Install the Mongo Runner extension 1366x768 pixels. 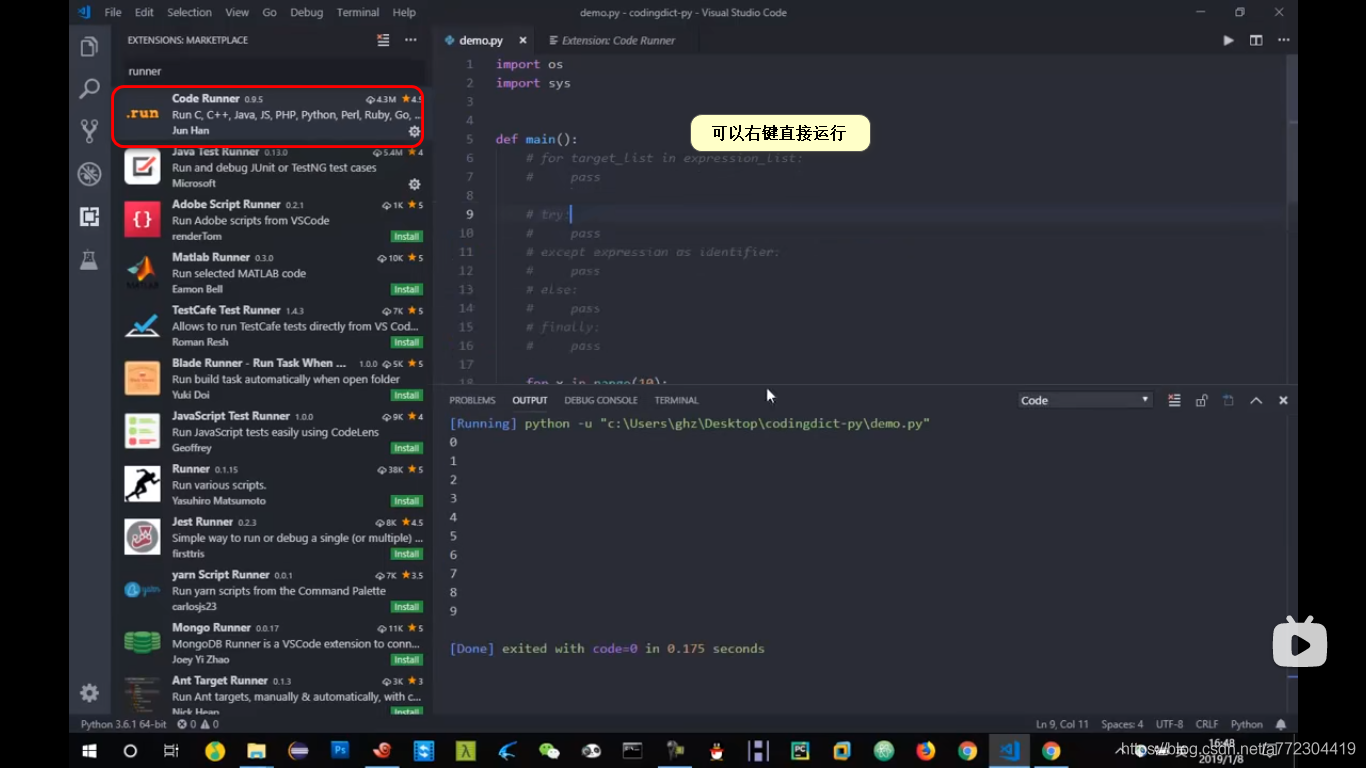(407, 660)
